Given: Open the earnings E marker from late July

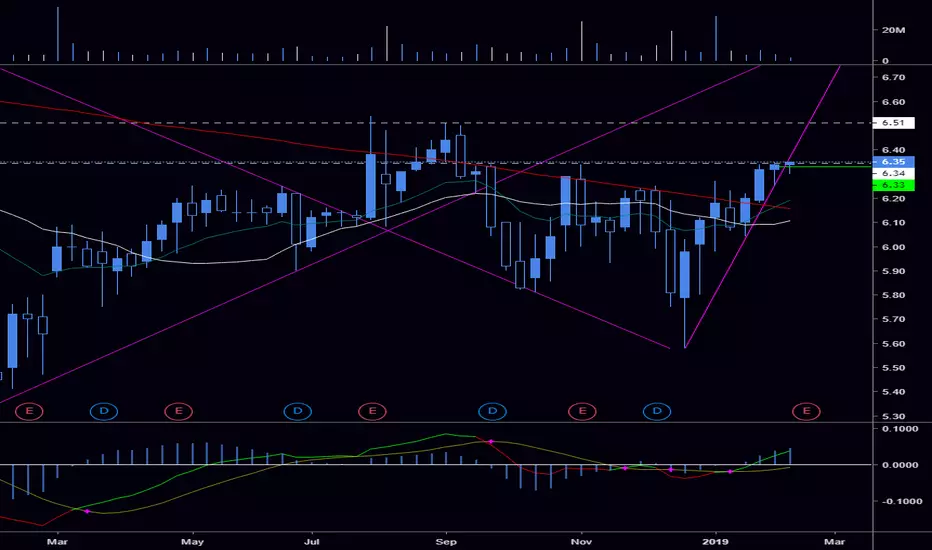Looking at the screenshot, I should 372,411.
